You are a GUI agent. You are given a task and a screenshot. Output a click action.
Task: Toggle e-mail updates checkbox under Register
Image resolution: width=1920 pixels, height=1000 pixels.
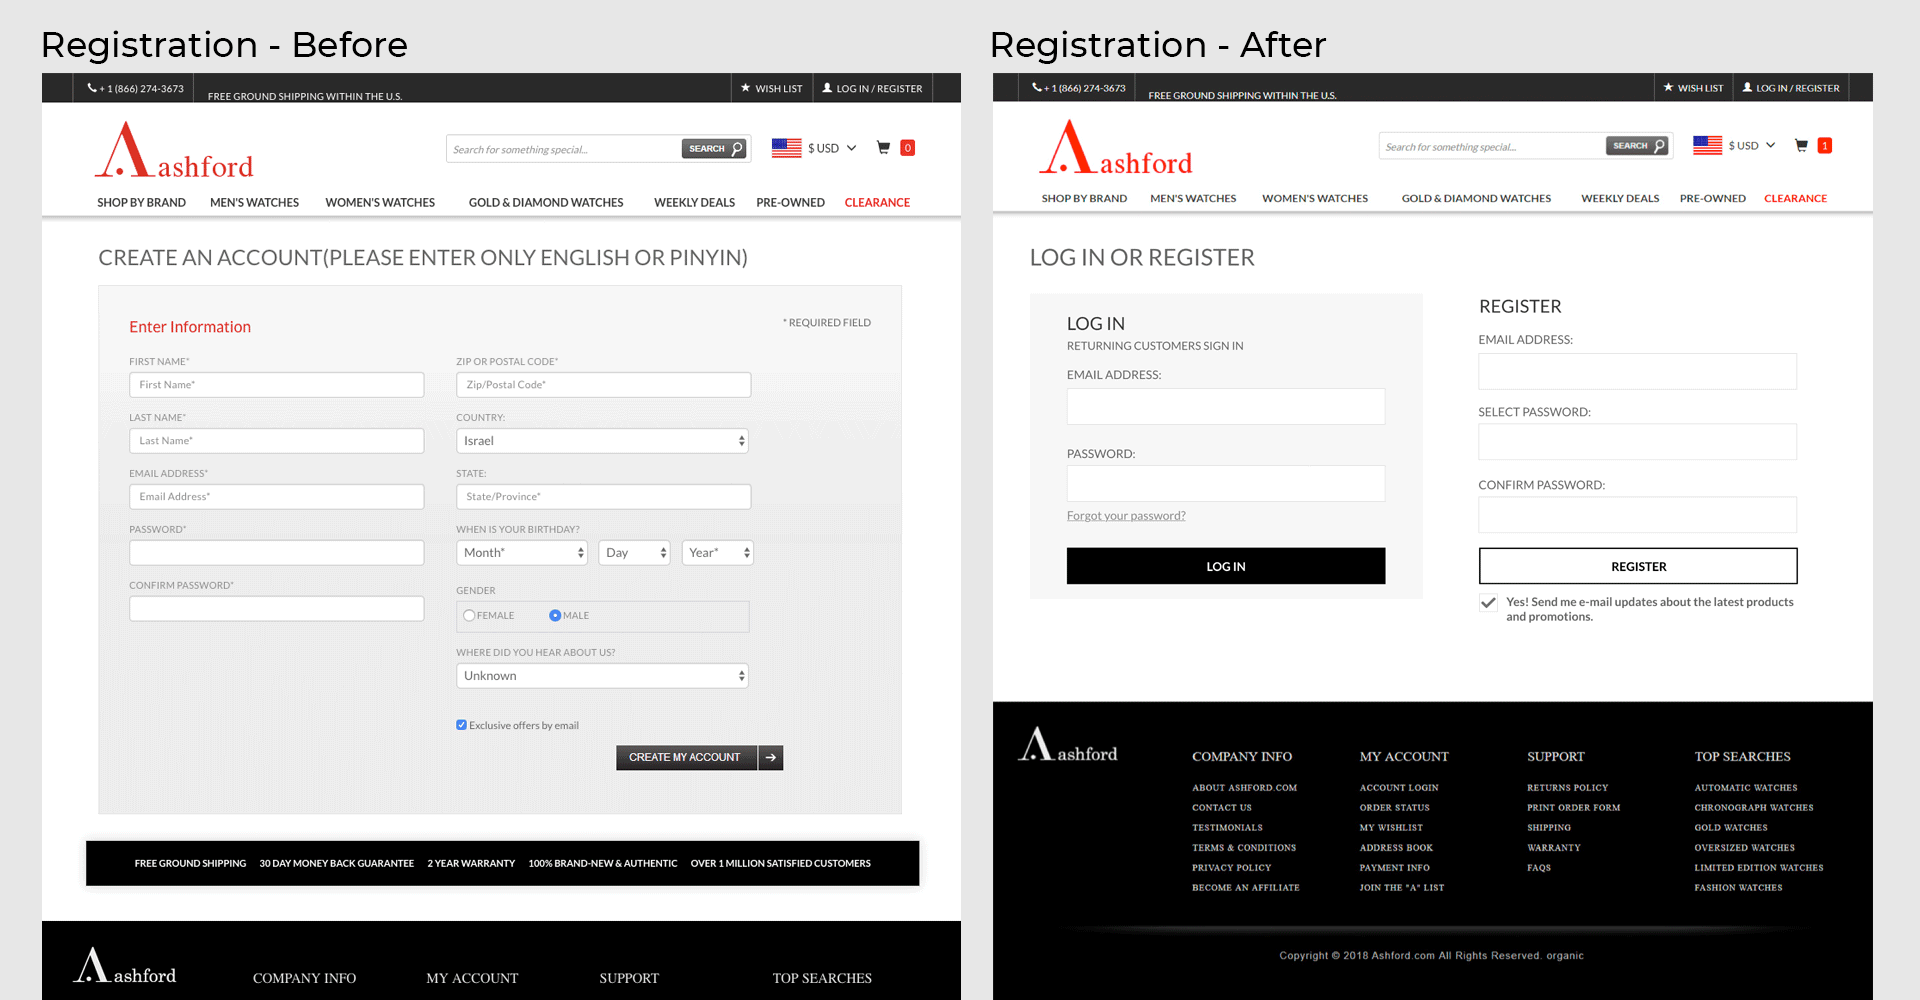[1488, 603]
